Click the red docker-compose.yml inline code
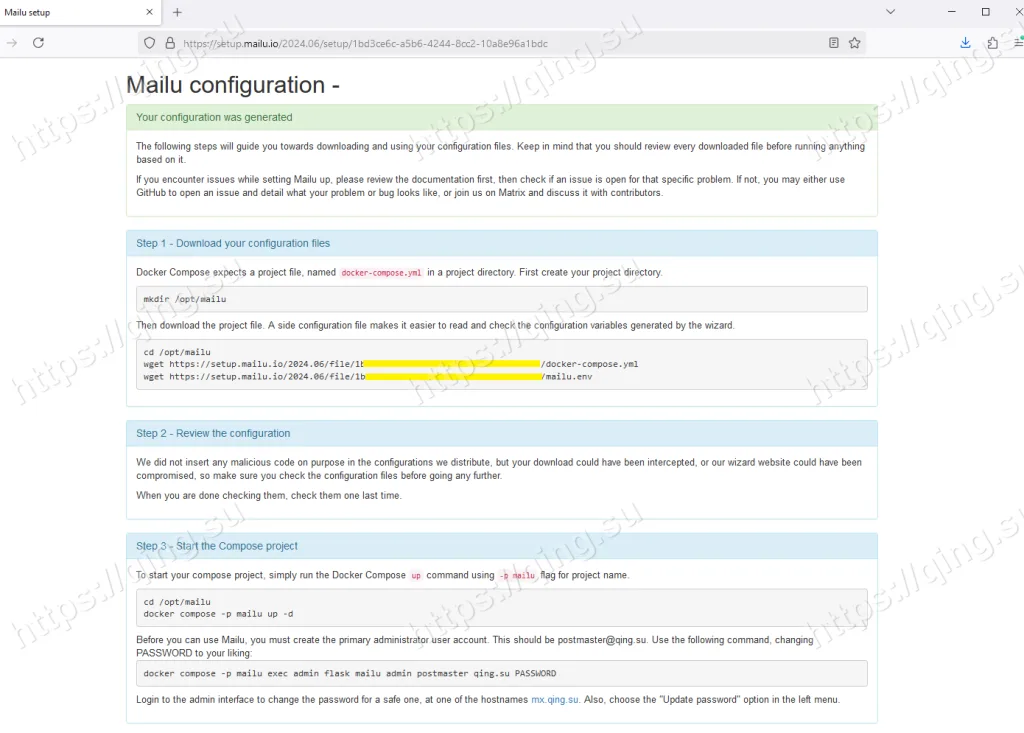Image resolution: width=1024 pixels, height=733 pixels. [x=381, y=272]
